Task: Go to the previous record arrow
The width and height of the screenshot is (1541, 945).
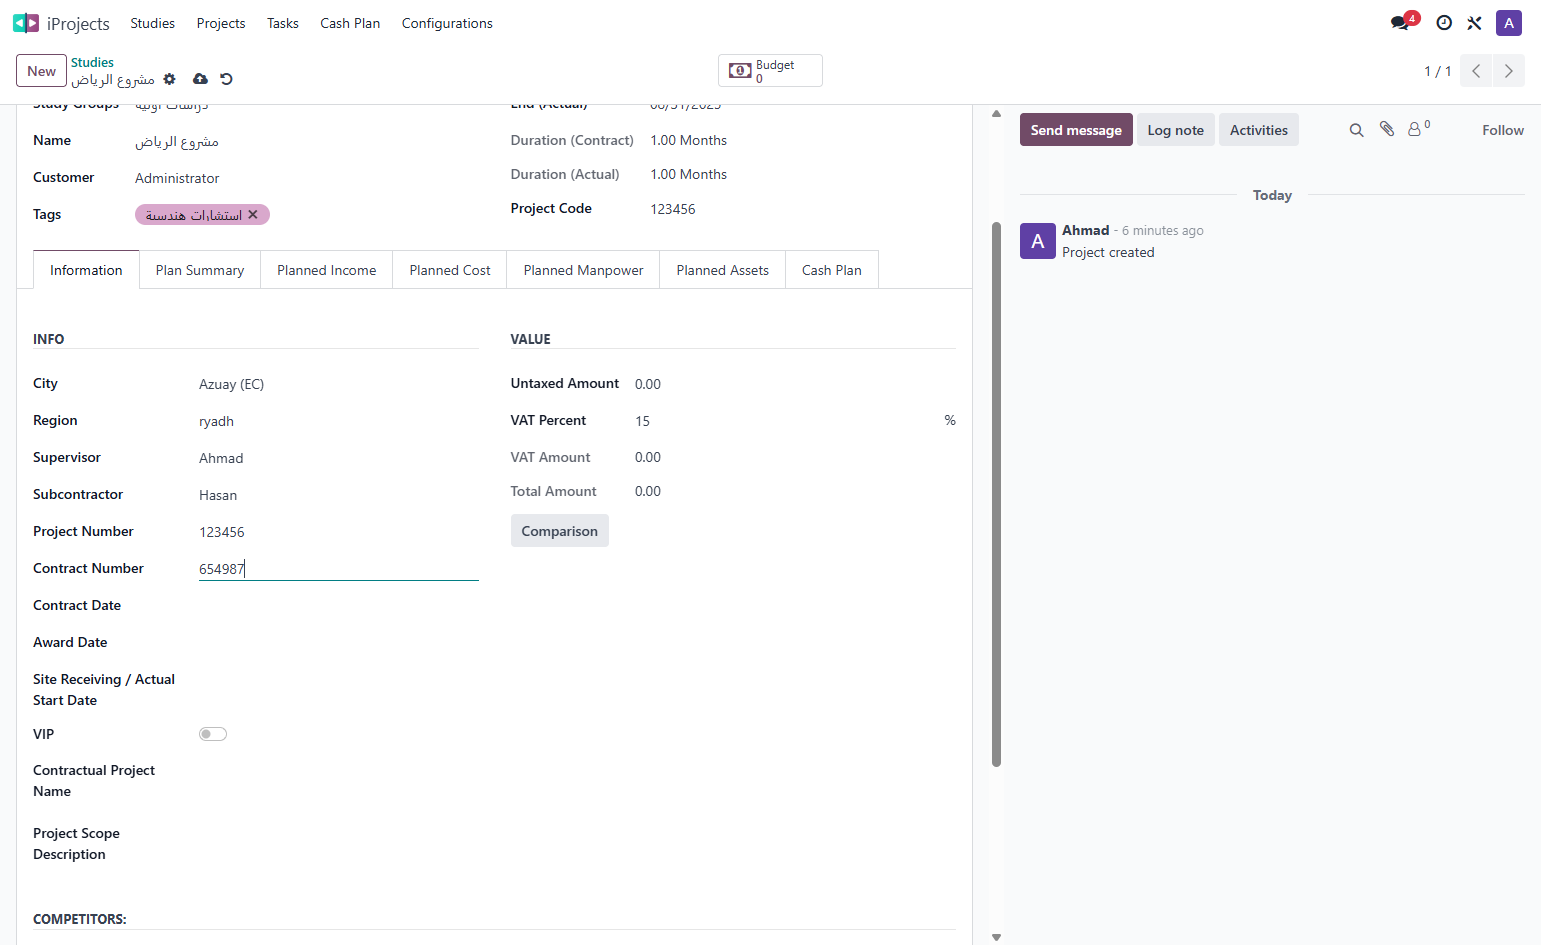Action: click(1476, 71)
